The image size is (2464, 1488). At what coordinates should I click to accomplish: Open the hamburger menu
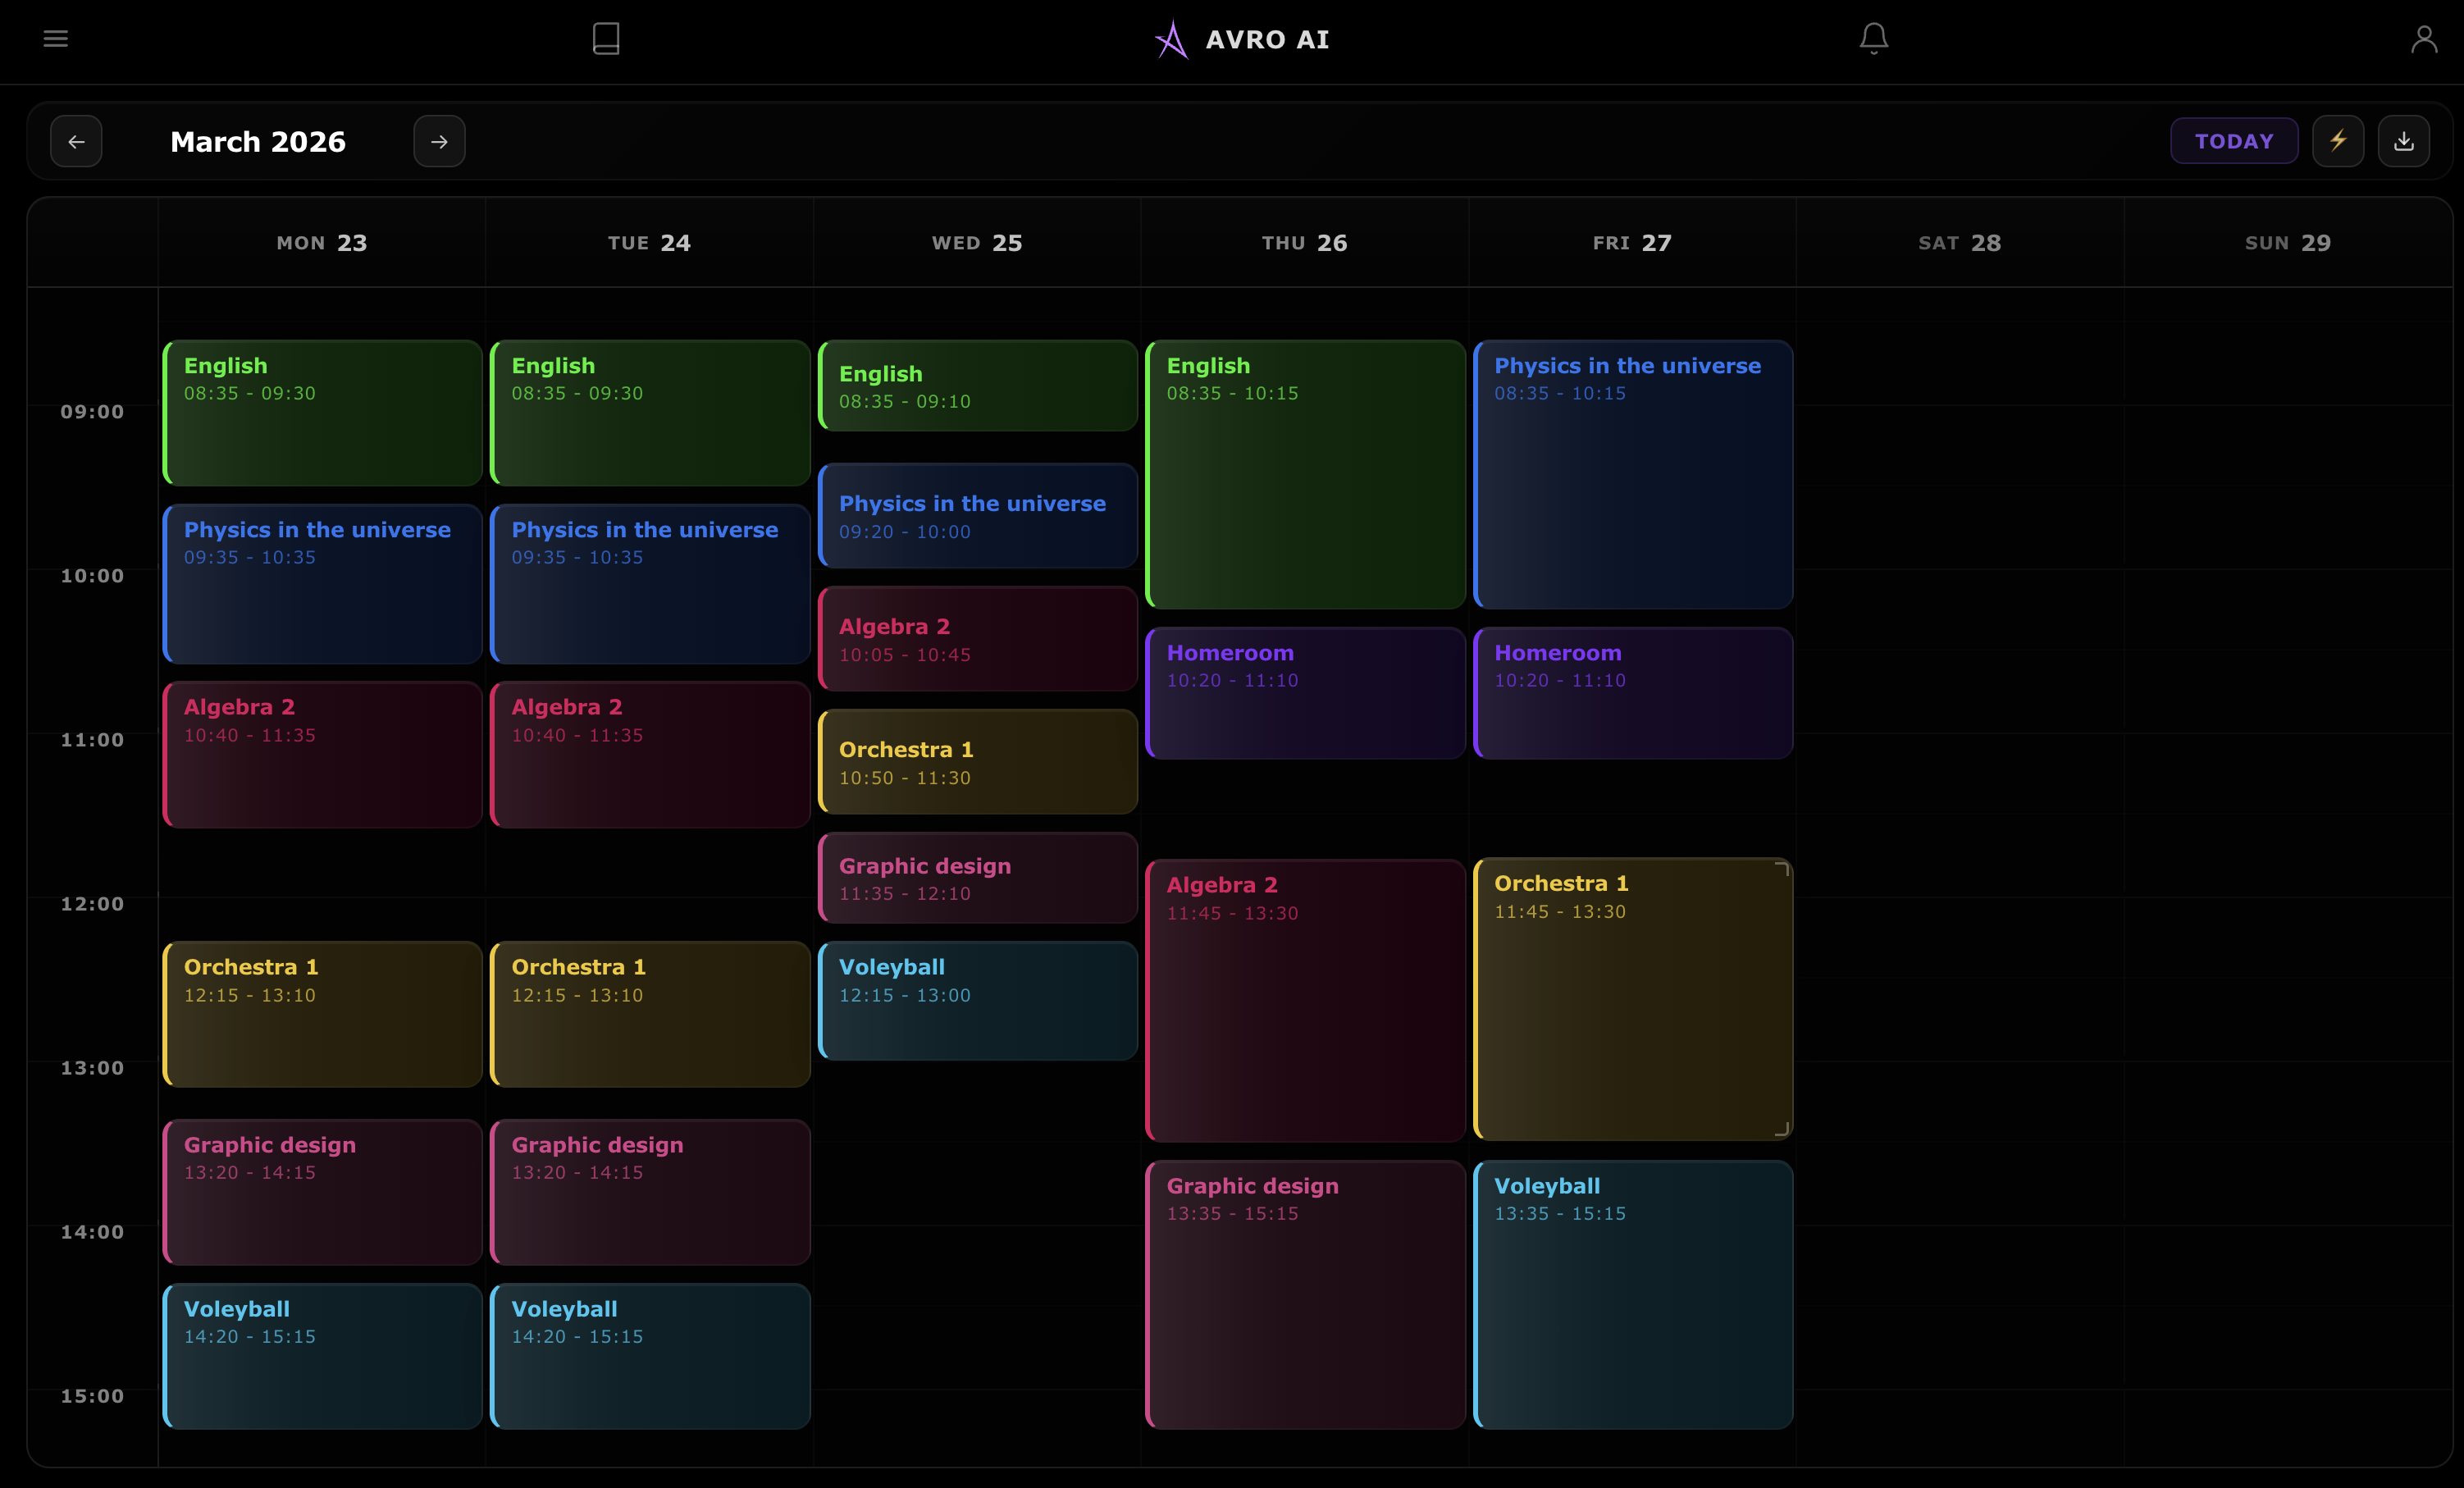[56, 39]
